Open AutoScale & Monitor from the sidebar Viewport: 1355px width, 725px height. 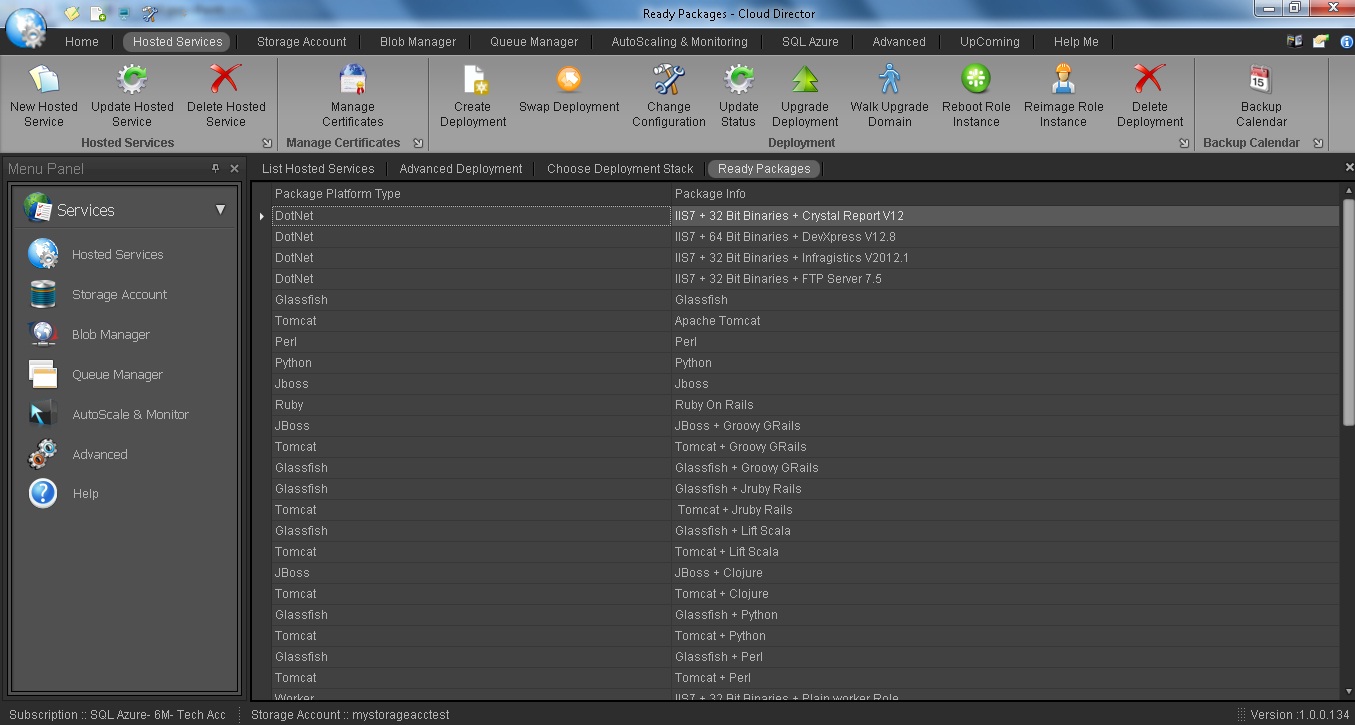tap(131, 414)
